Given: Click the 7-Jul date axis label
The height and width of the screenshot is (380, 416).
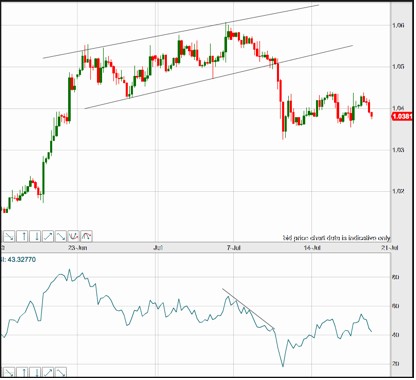Looking at the screenshot, I should pyautogui.click(x=234, y=248).
